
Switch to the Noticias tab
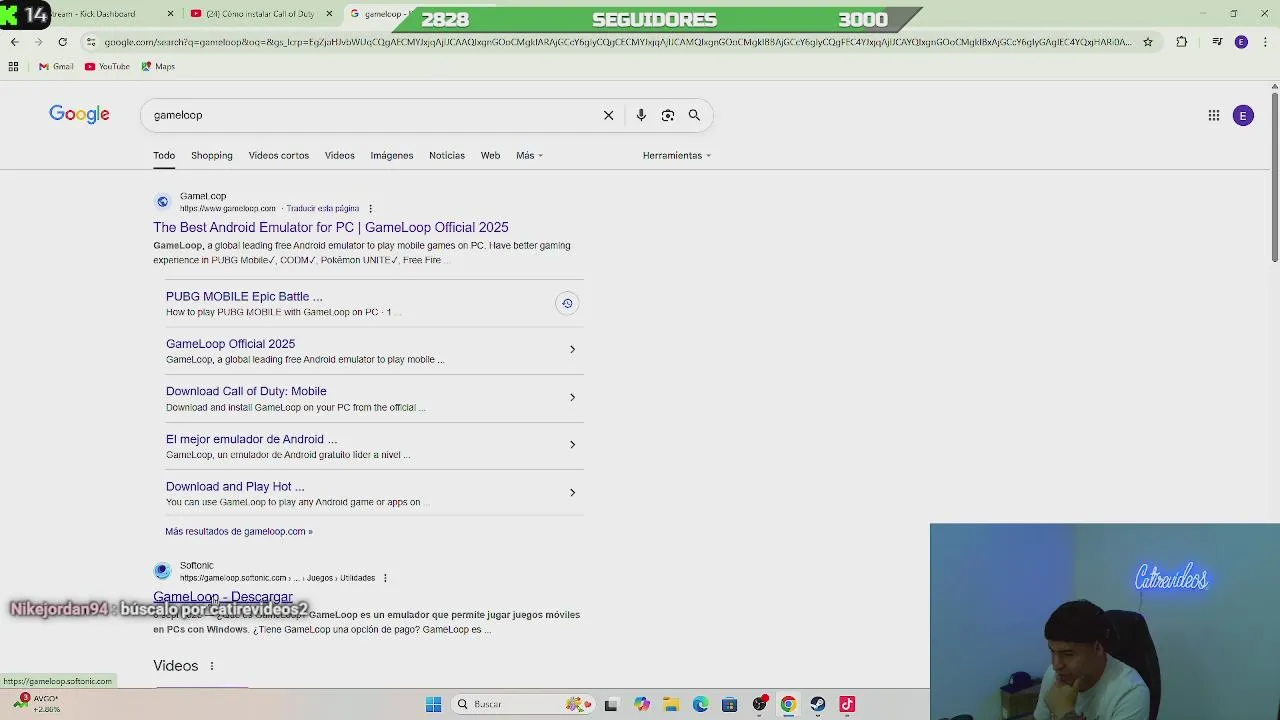coord(447,156)
